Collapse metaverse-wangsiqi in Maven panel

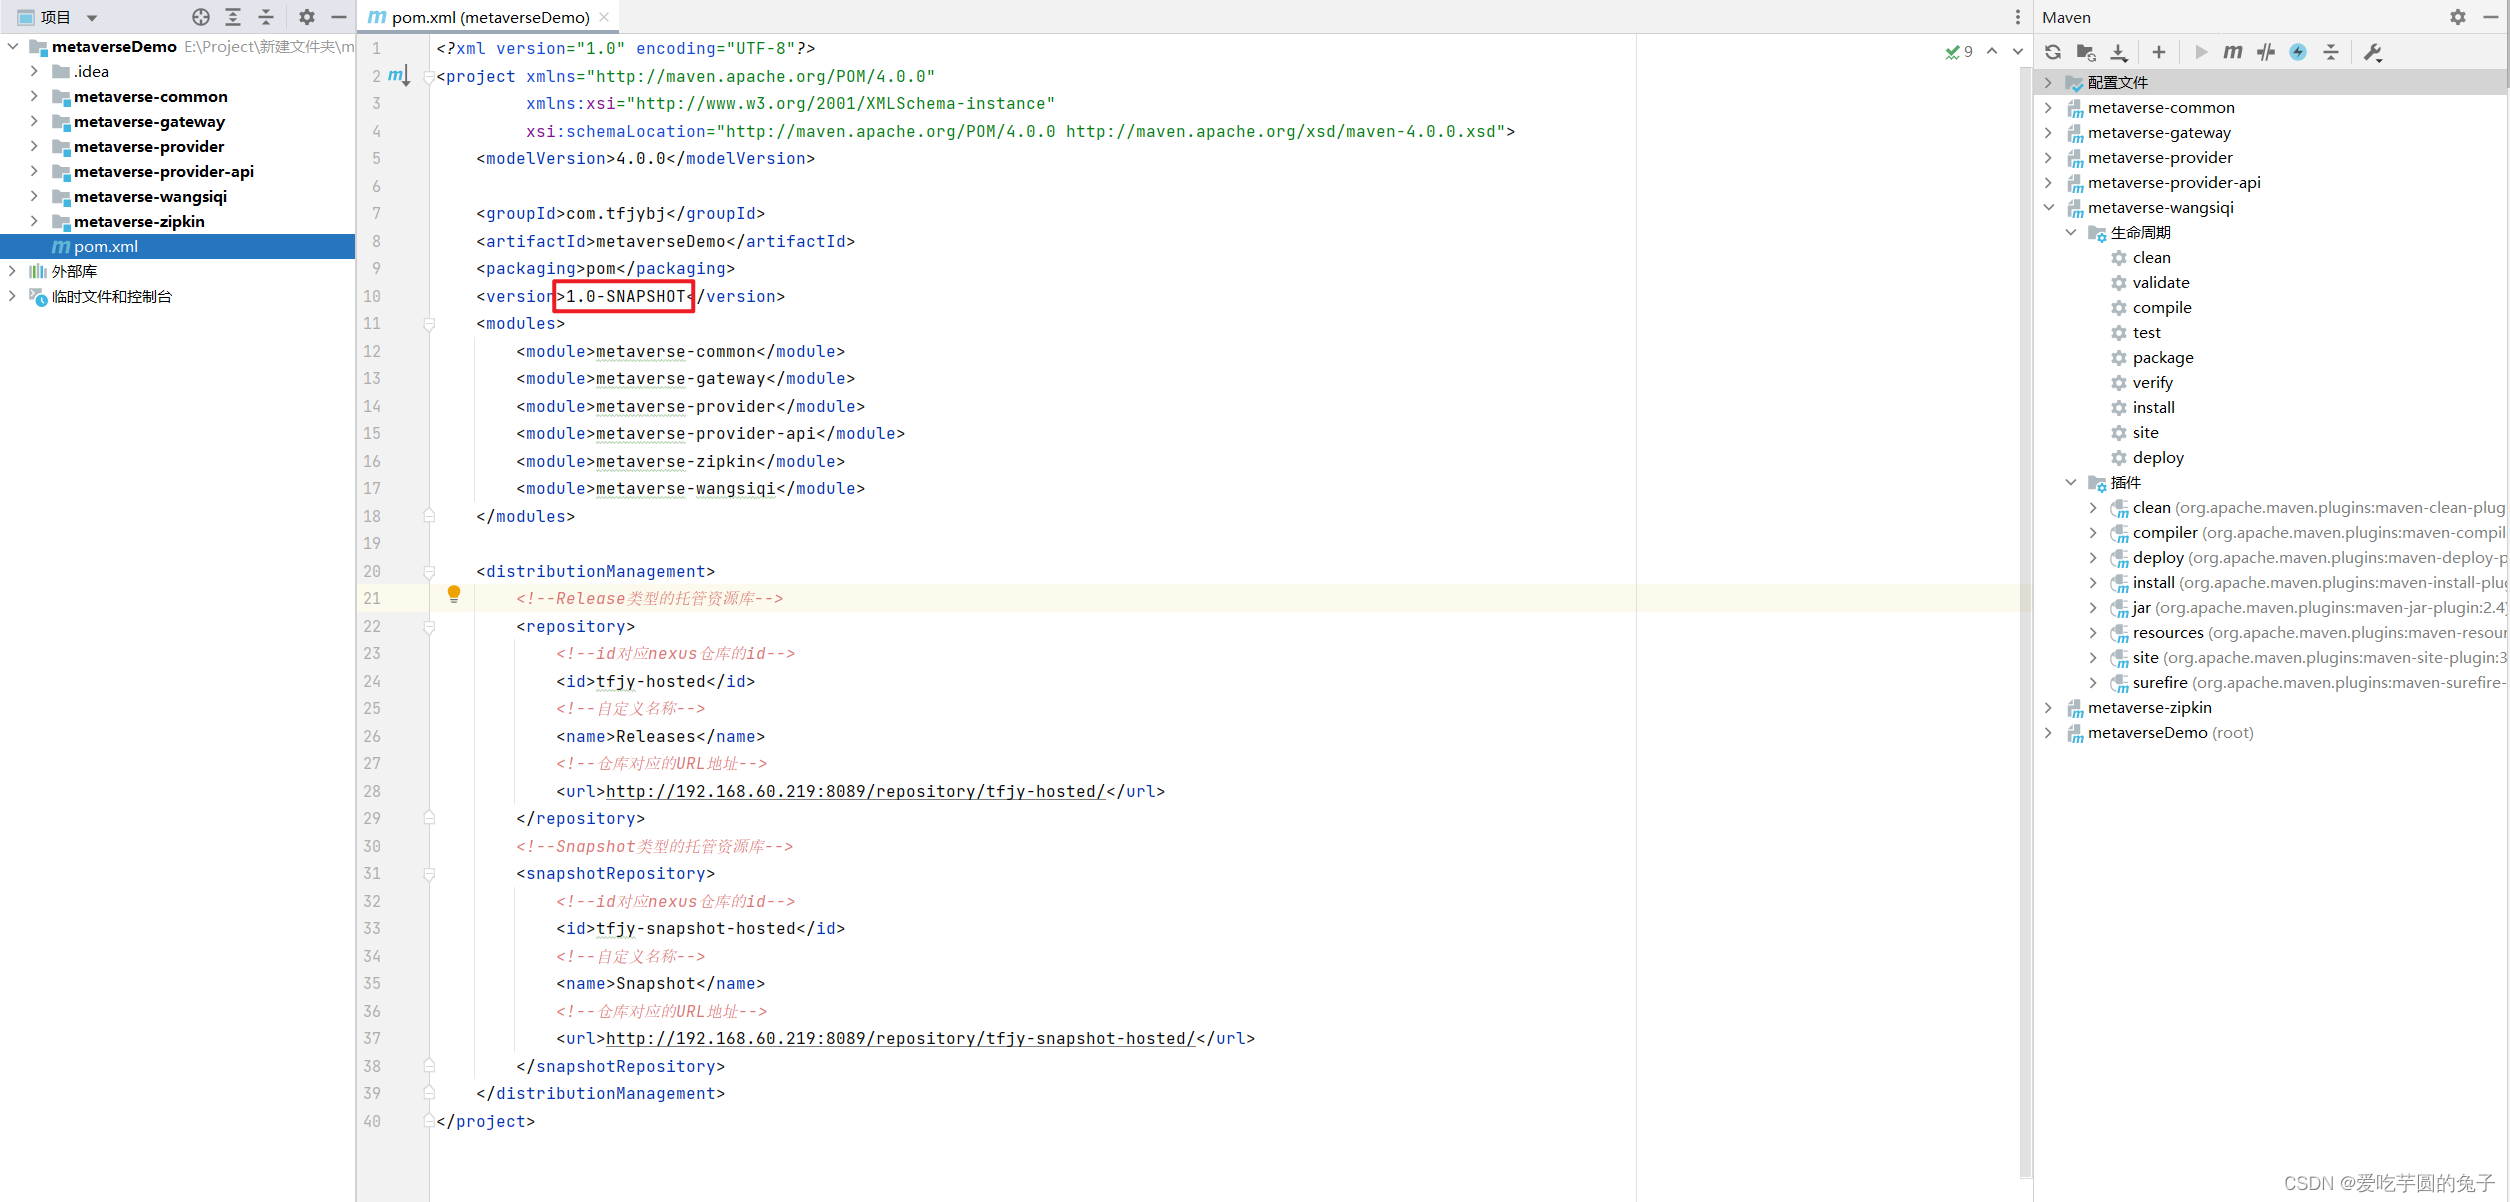(x=2048, y=207)
